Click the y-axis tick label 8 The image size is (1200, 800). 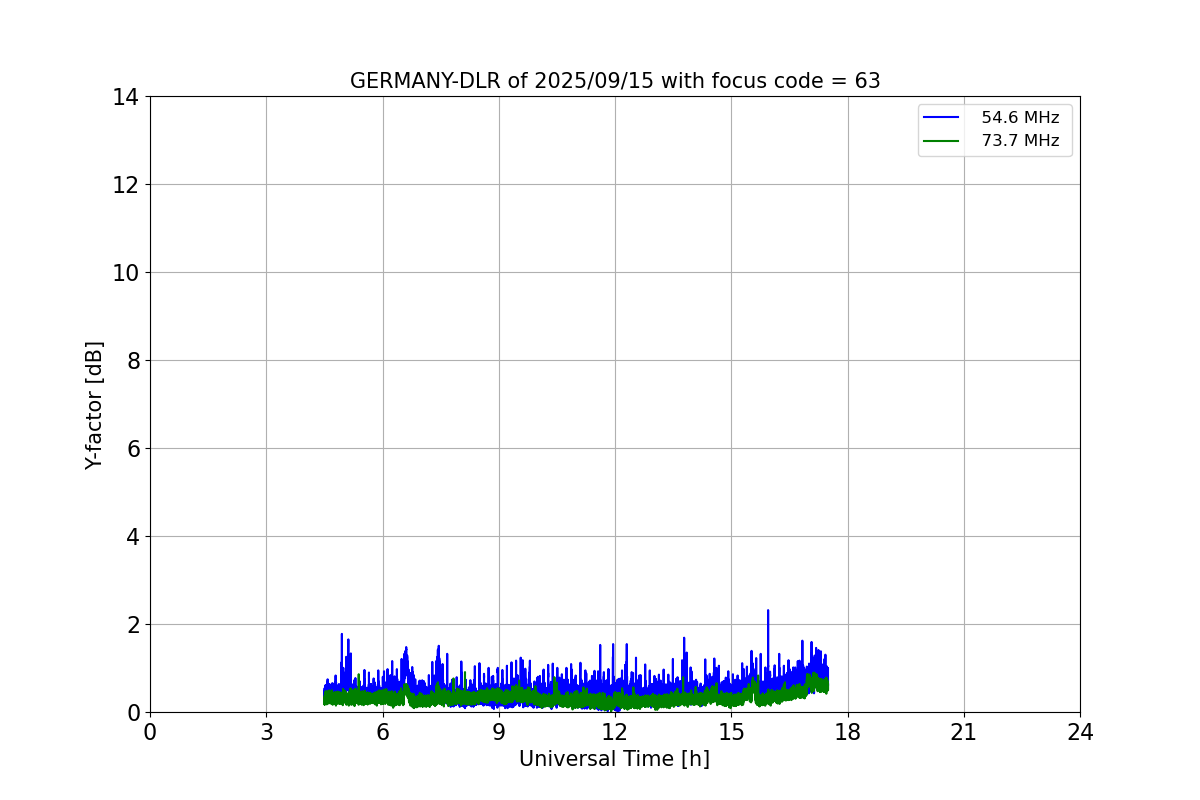coord(133,361)
